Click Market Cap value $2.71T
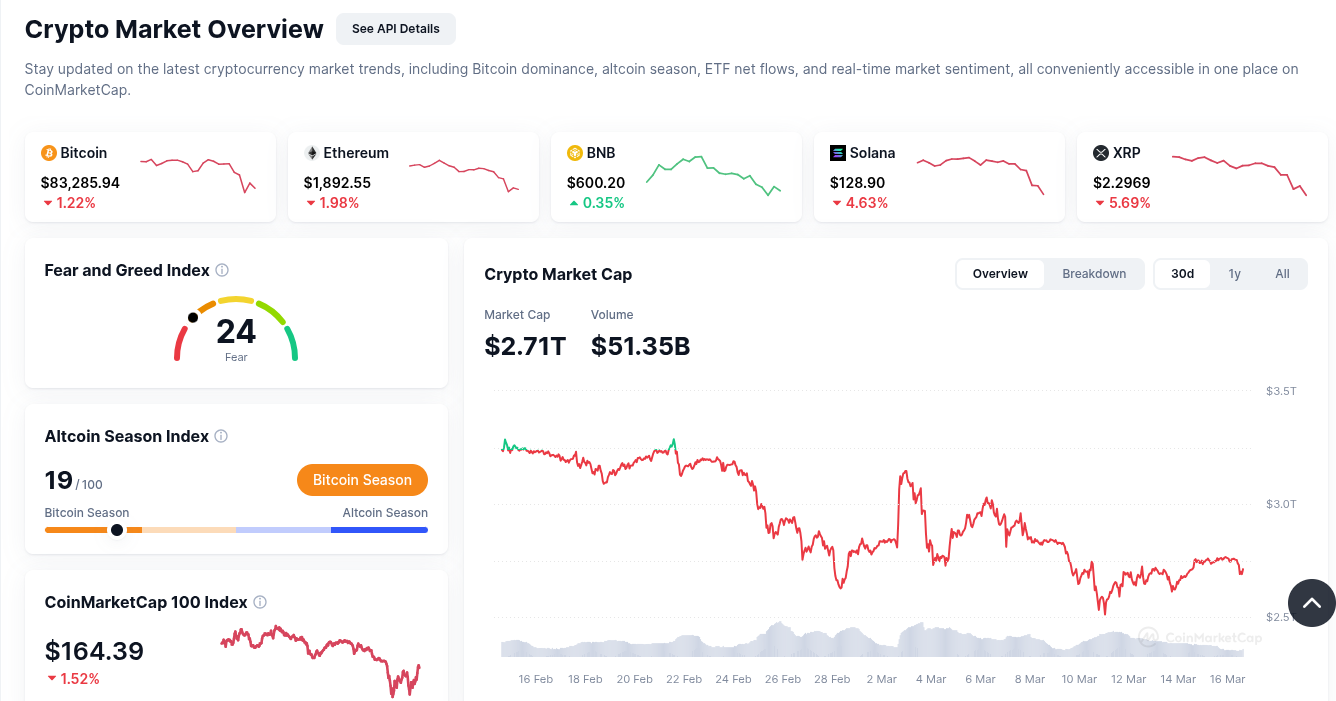Image resolution: width=1336 pixels, height=701 pixels. (525, 346)
